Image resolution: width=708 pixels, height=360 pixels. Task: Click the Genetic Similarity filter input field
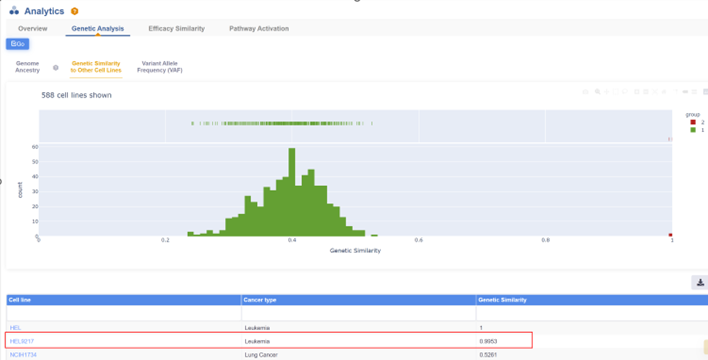(x=592, y=313)
